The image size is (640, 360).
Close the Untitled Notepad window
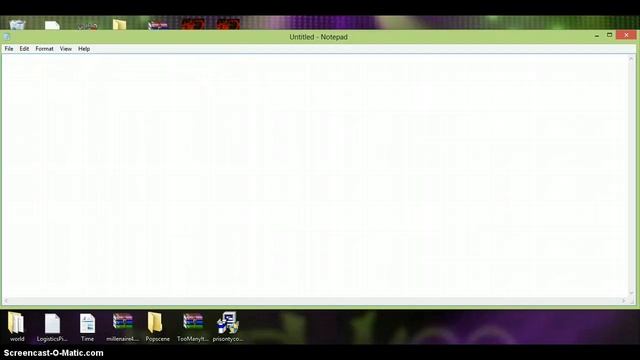(x=626, y=36)
